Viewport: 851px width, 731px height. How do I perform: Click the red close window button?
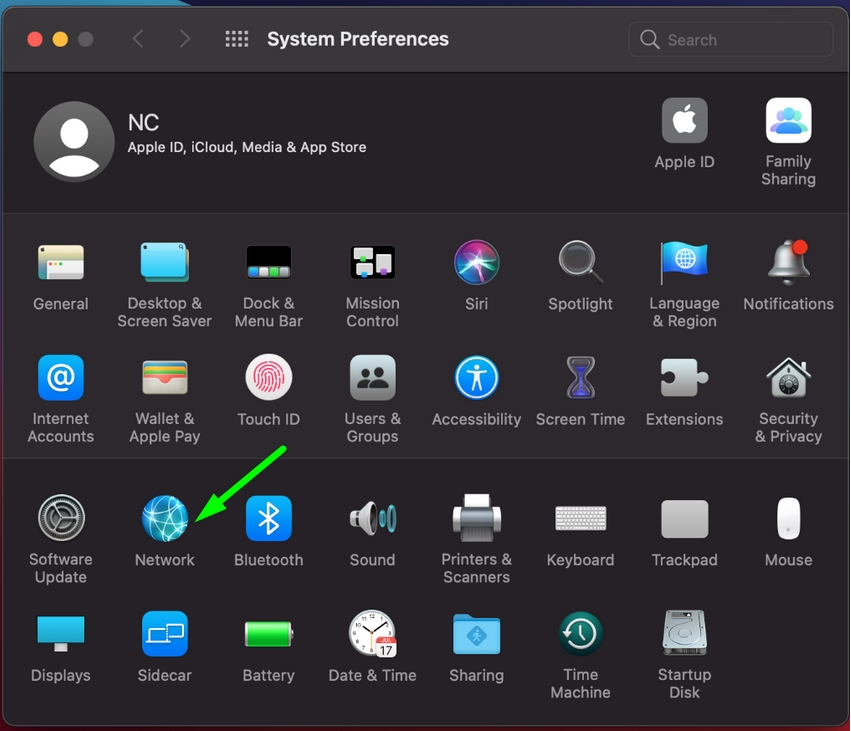[x=35, y=40]
